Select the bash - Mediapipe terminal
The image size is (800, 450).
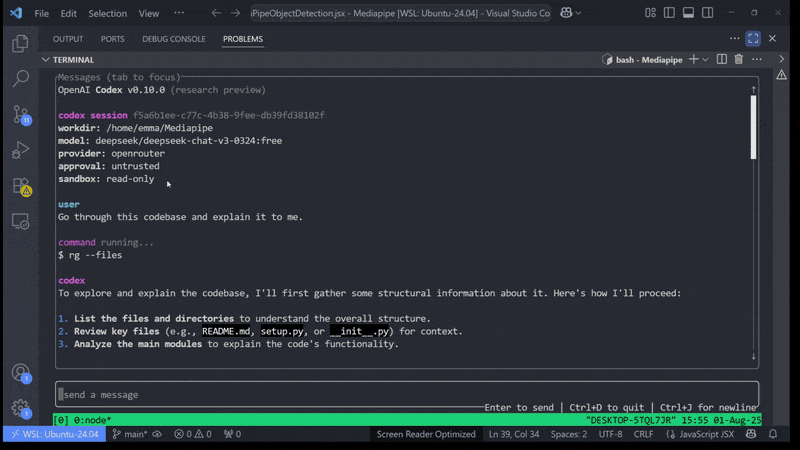tap(642, 60)
